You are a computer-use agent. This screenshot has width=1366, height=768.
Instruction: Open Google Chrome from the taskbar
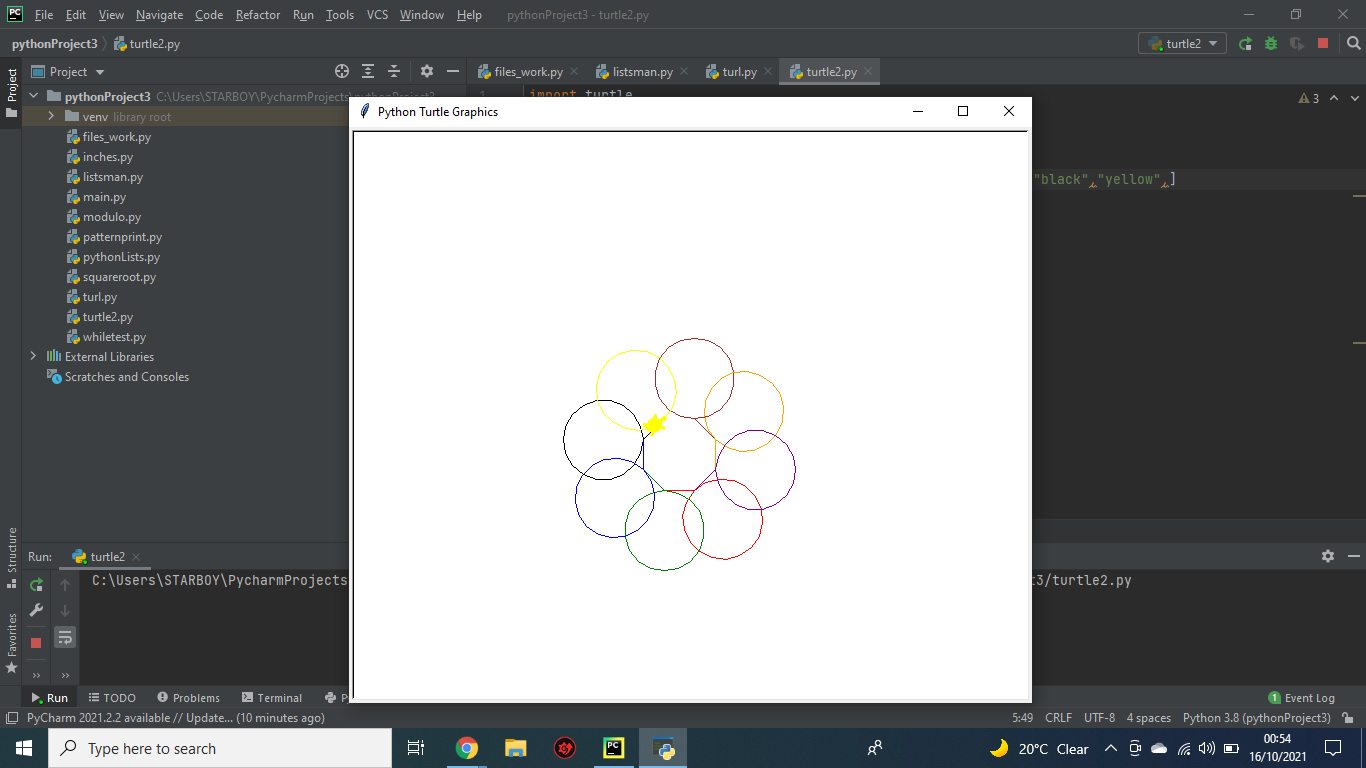pos(466,748)
